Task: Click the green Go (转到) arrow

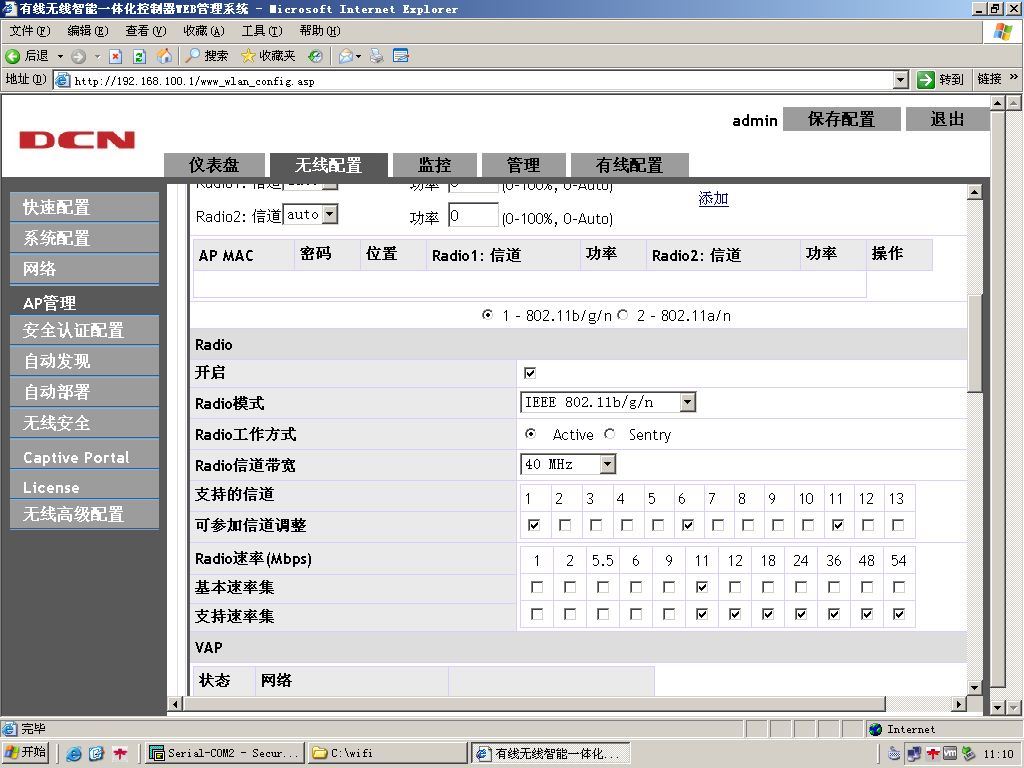Action: click(925, 80)
